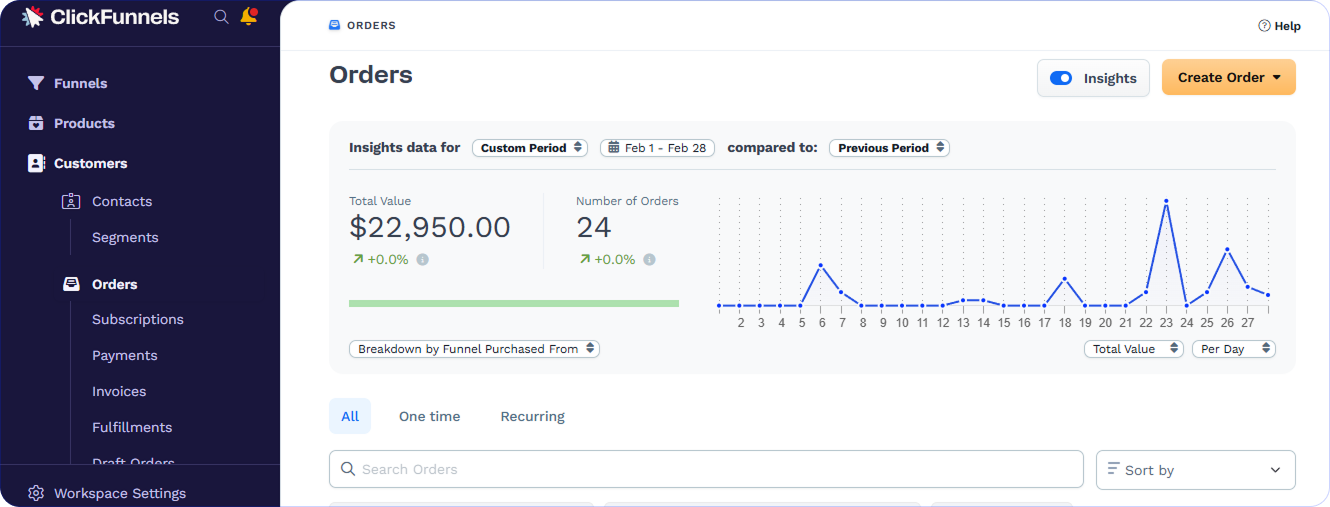Click the Help question mark icon
1330x507 pixels.
point(1264,26)
